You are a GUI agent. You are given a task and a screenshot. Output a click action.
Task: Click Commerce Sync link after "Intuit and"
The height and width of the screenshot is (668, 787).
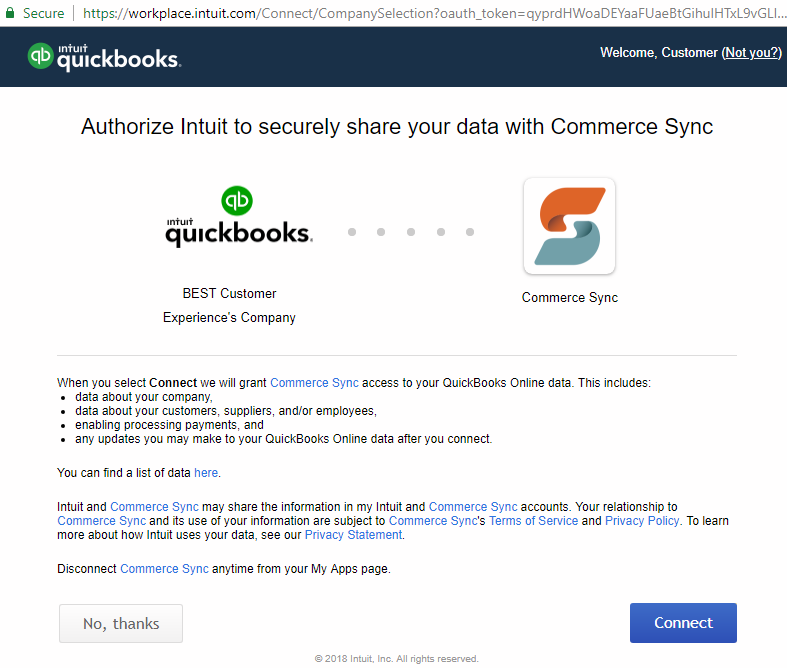(x=154, y=507)
